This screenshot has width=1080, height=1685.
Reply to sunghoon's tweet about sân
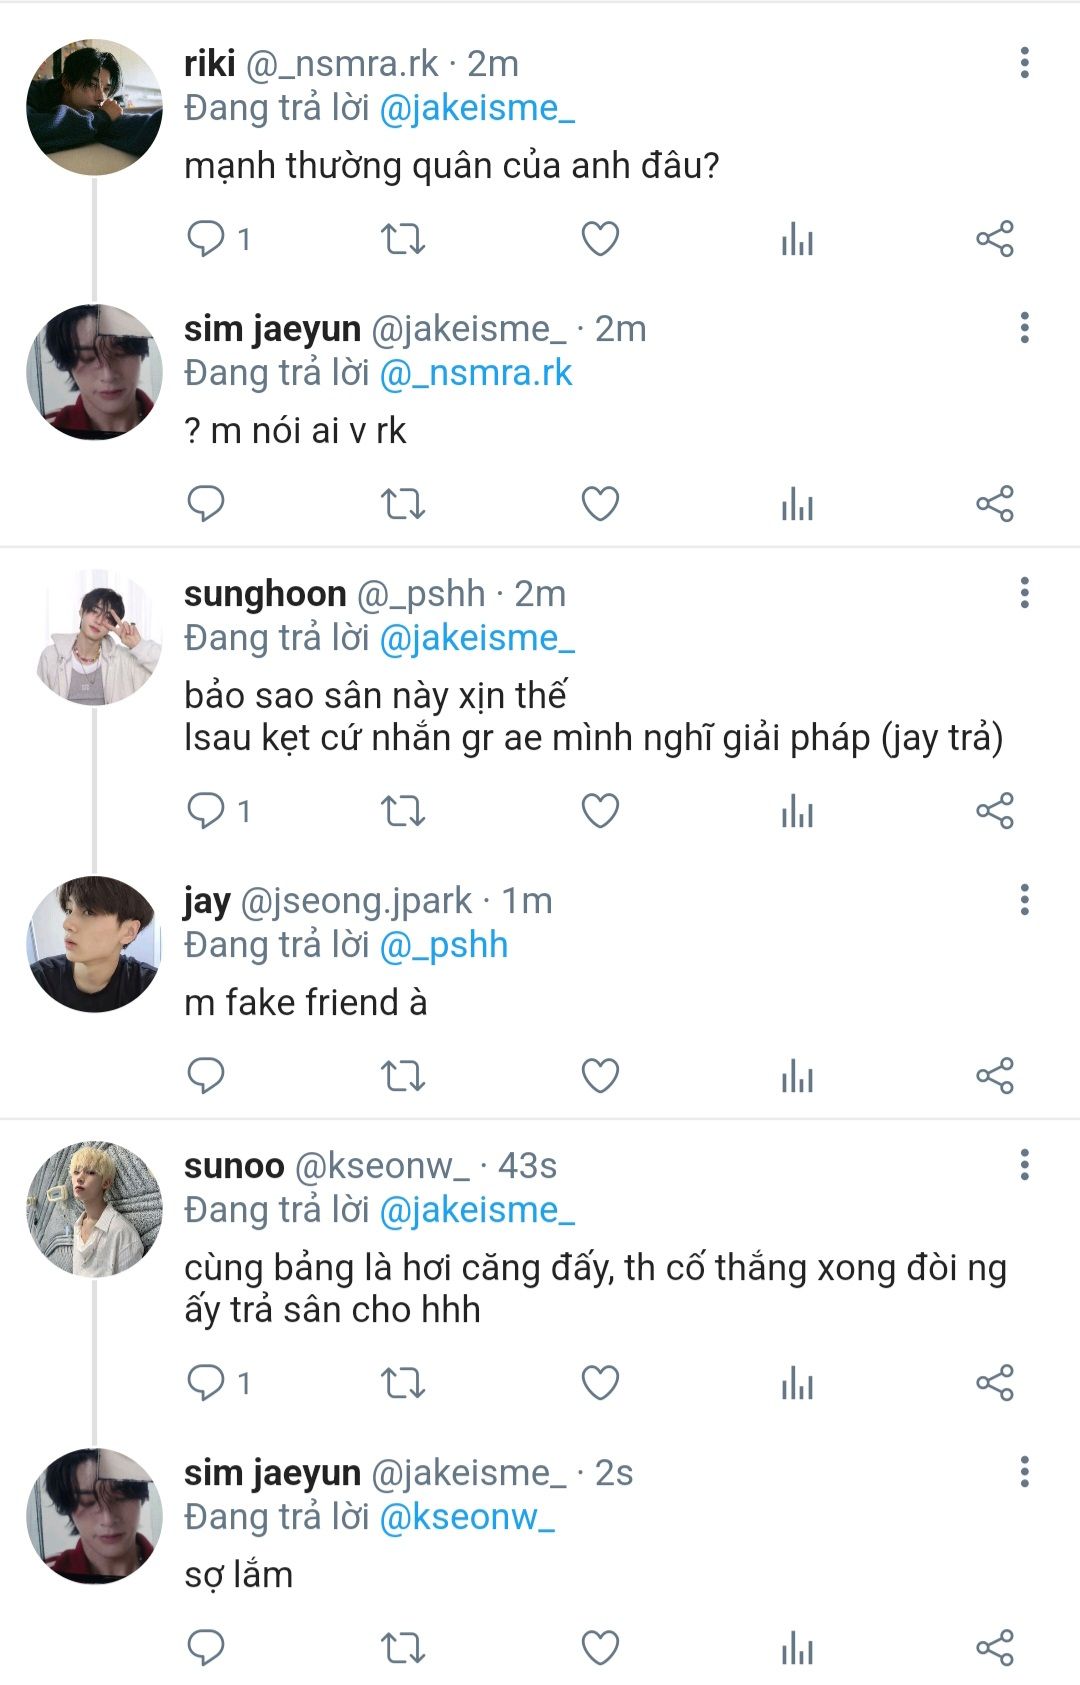207,811
